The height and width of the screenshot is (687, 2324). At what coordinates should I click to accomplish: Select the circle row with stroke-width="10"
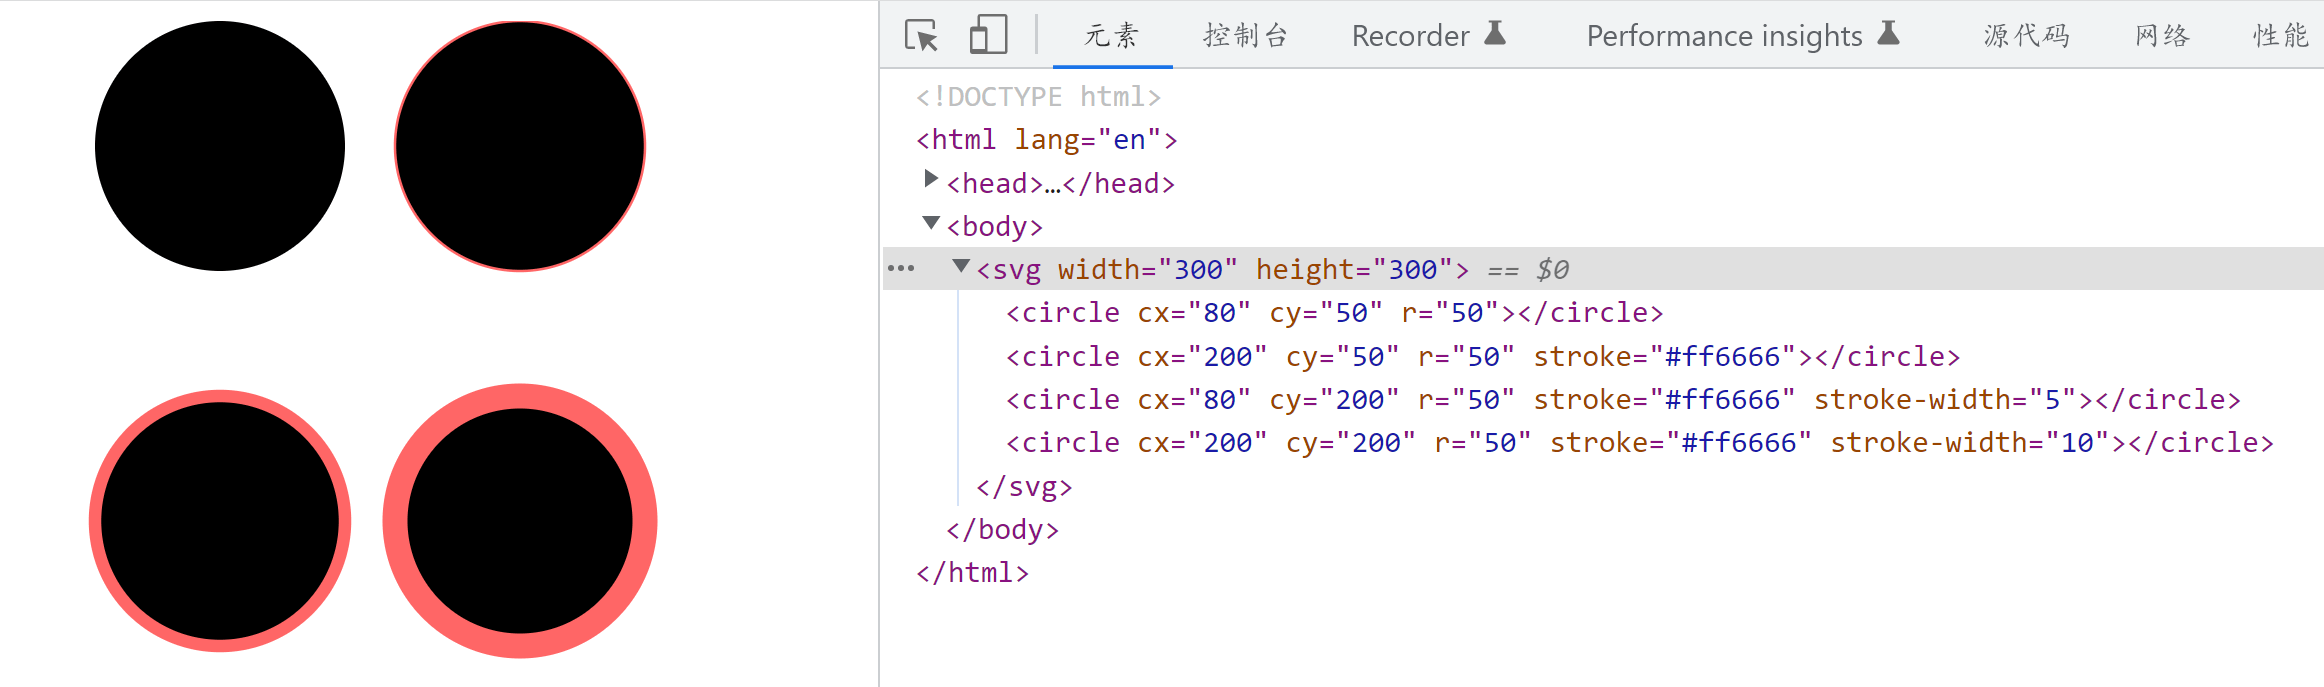tap(1639, 442)
